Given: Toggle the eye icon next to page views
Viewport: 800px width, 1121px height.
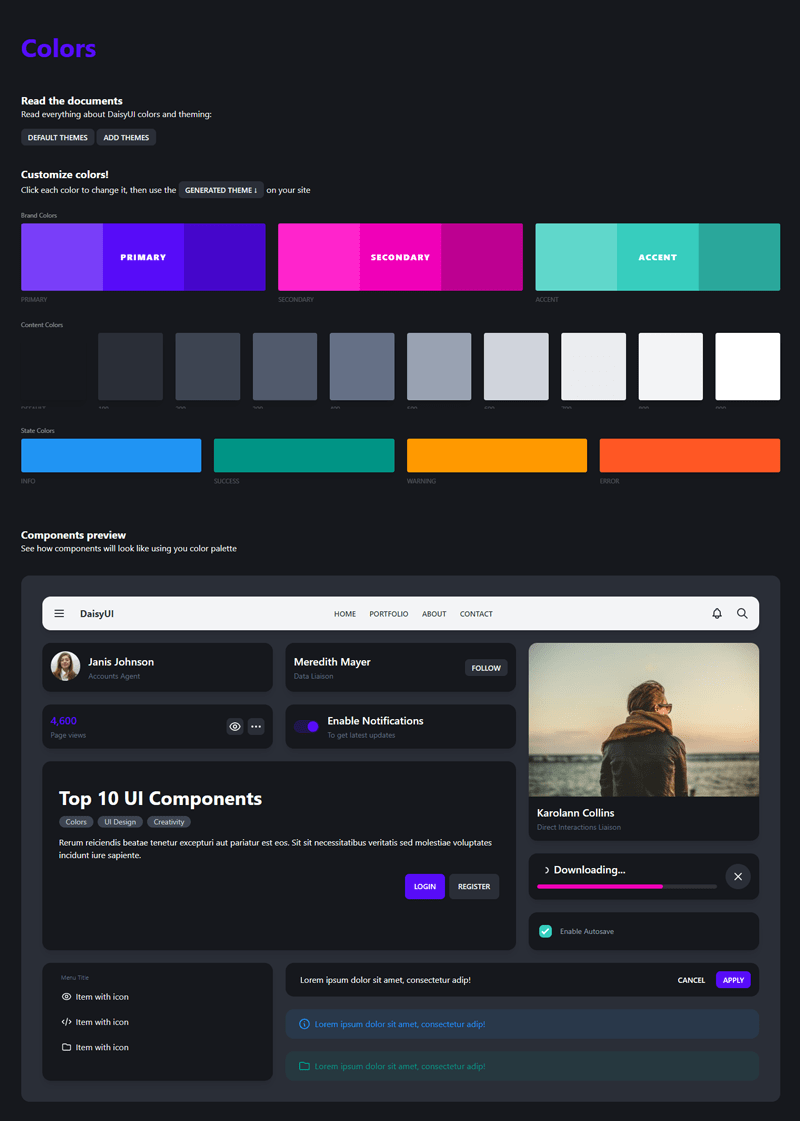Looking at the screenshot, I should click(x=235, y=726).
